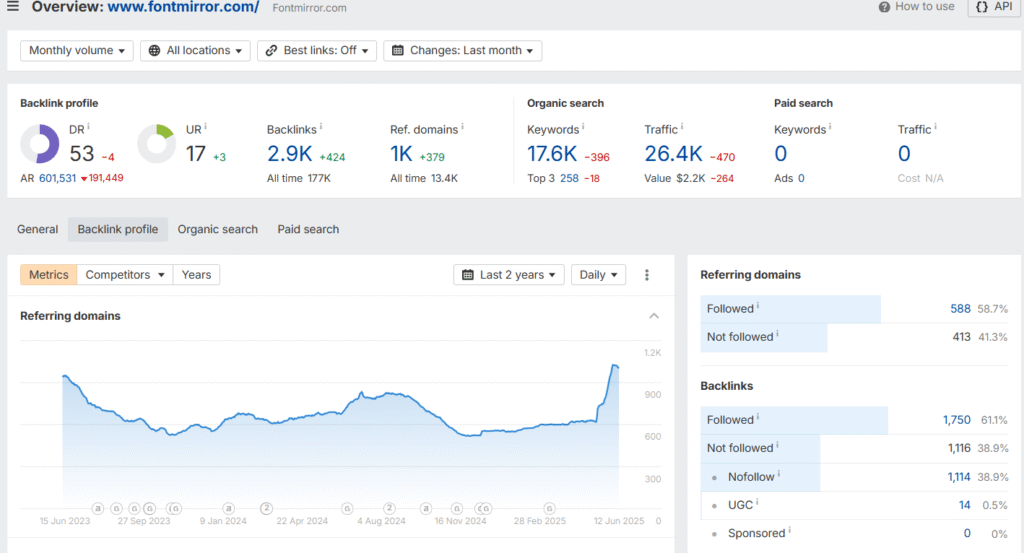Click the 17.6K organic keywords value

click(x=552, y=154)
